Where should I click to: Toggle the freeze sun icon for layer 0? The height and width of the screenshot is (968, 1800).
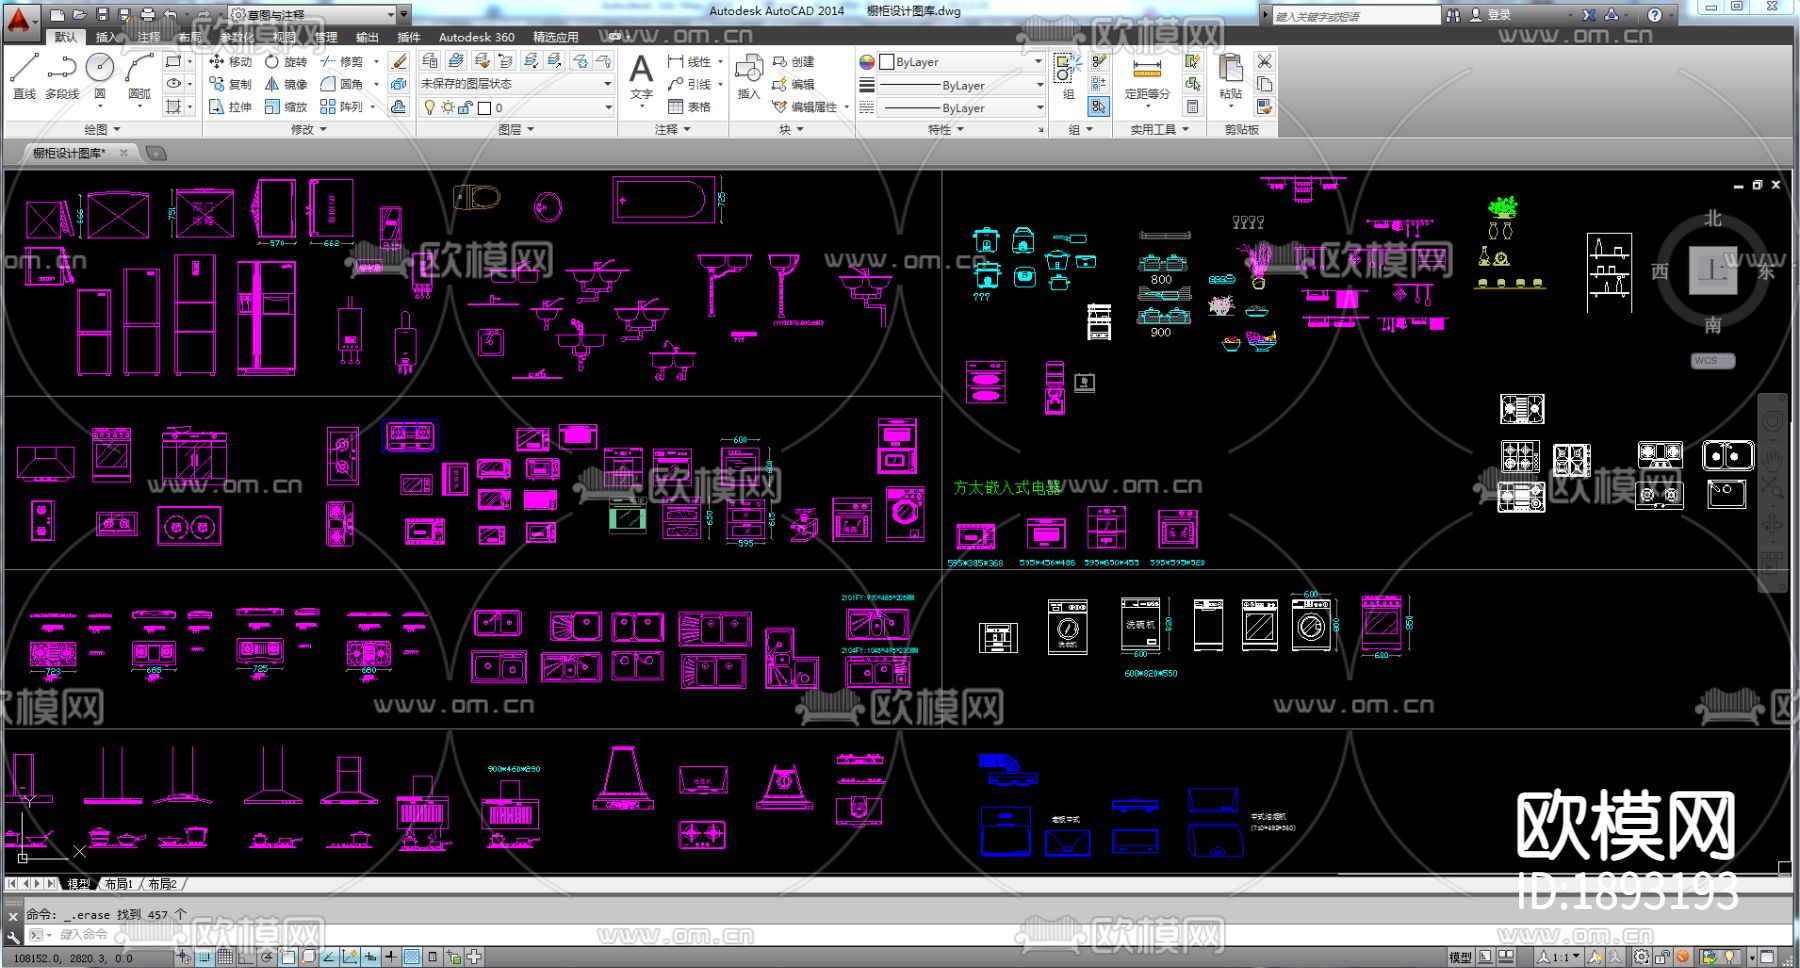[x=448, y=107]
